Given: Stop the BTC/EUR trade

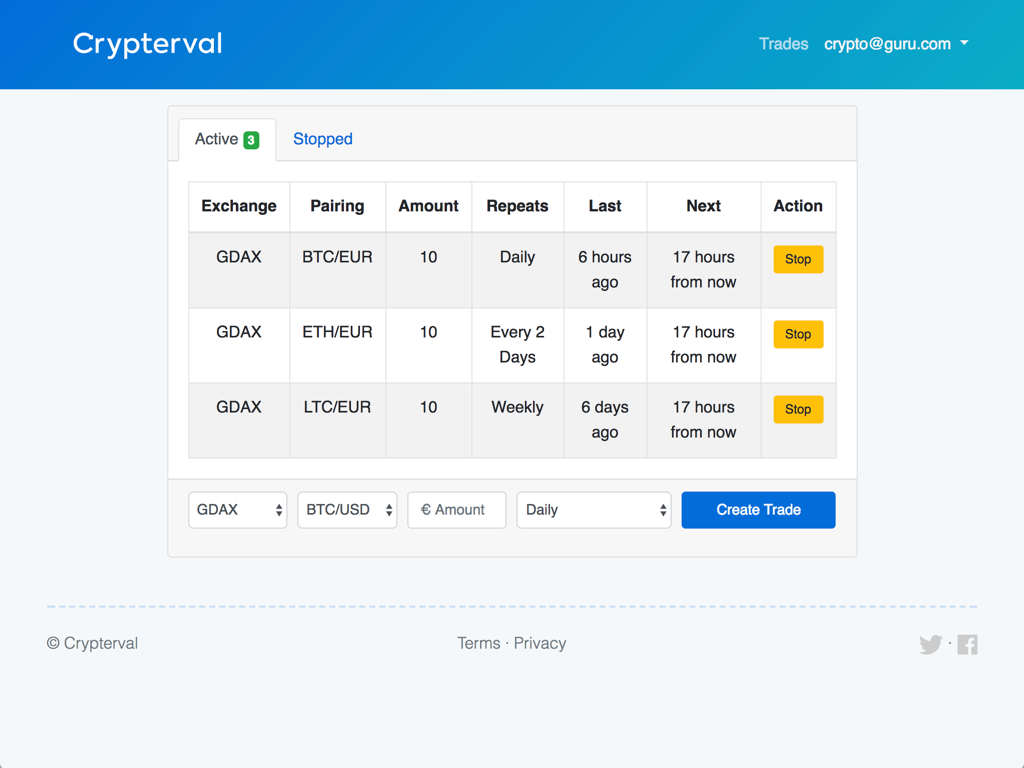Looking at the screenshot, I should click(798, 259).
